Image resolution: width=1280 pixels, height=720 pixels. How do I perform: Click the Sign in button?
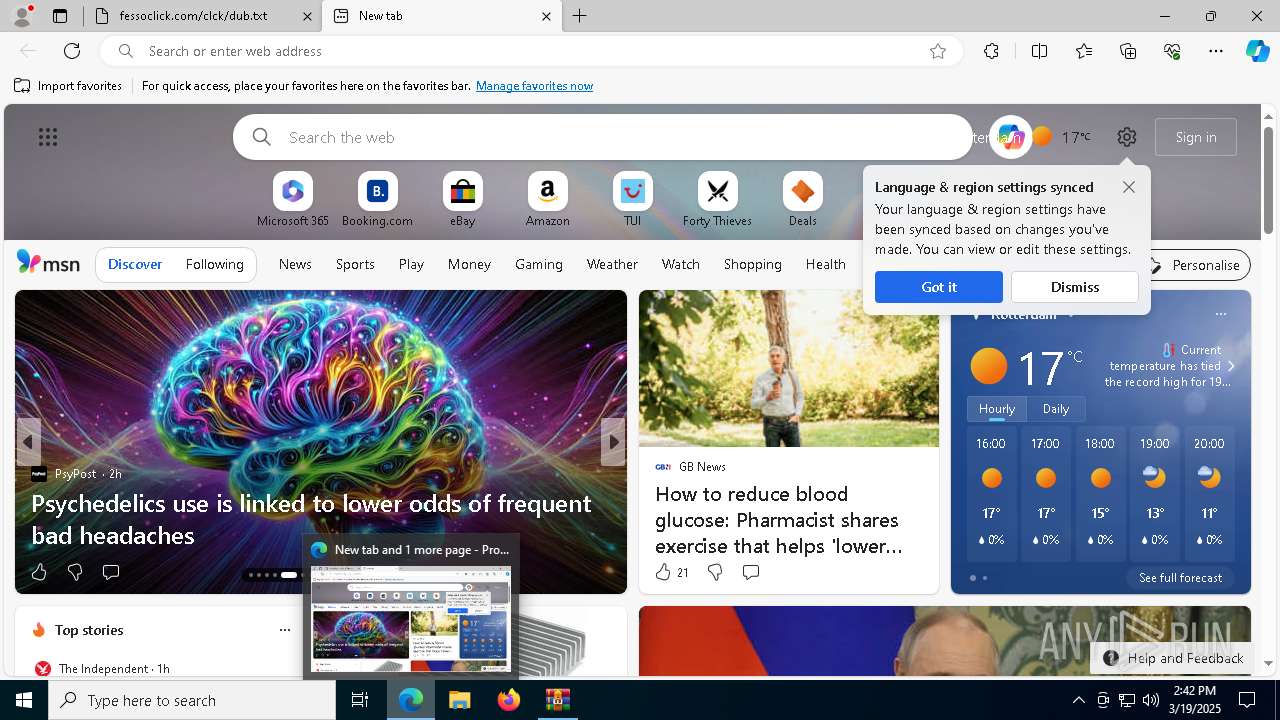pyautogui.click(x=1196, y=137)
